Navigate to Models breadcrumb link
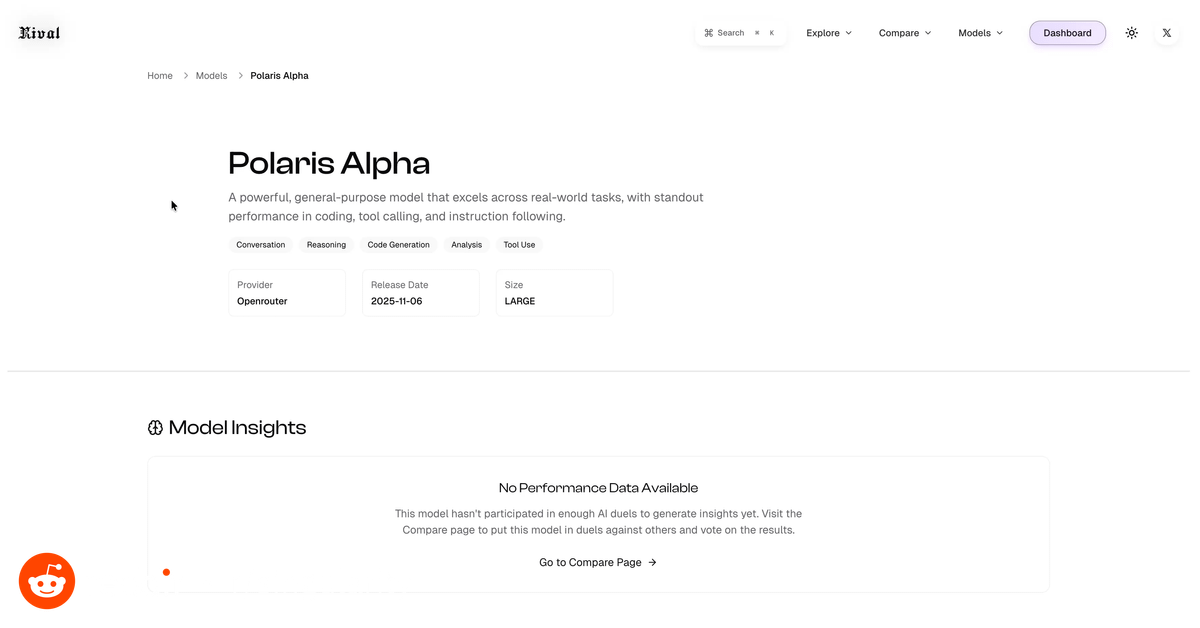 [x=211, y=76]
